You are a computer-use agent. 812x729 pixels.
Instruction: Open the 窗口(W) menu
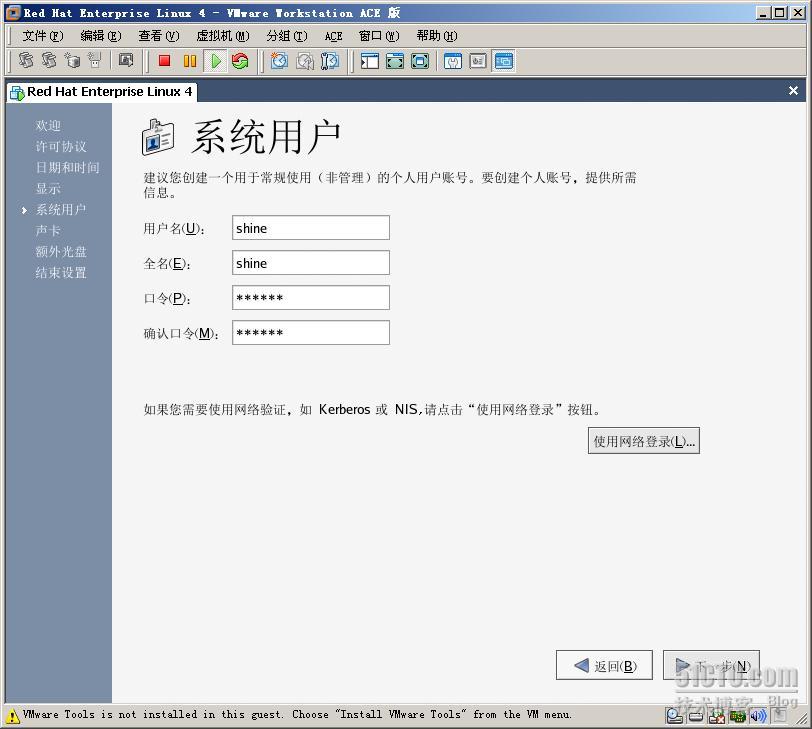pyautogui.click(x=379, y=36)
